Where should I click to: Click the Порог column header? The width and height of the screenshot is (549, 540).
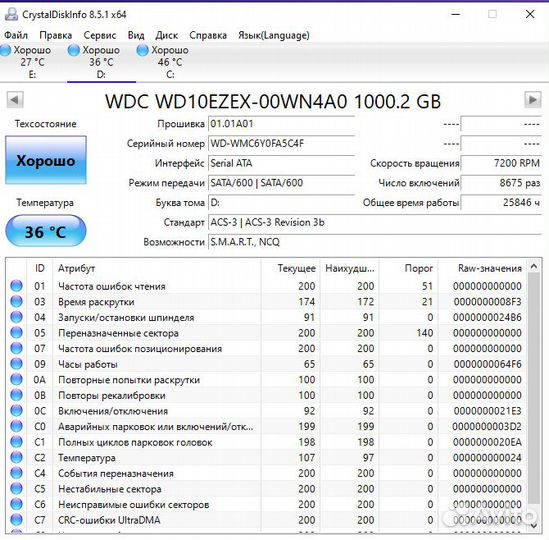click(408, 268)
